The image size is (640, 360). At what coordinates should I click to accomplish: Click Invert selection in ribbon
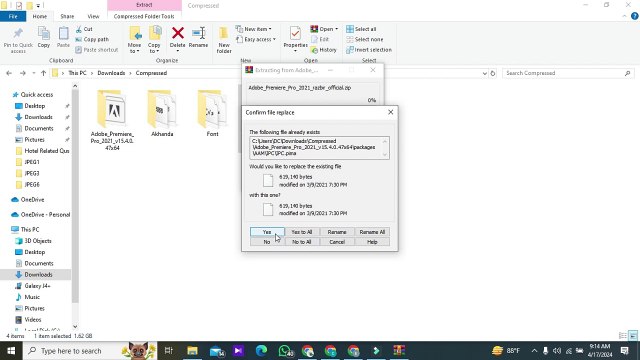369,50
